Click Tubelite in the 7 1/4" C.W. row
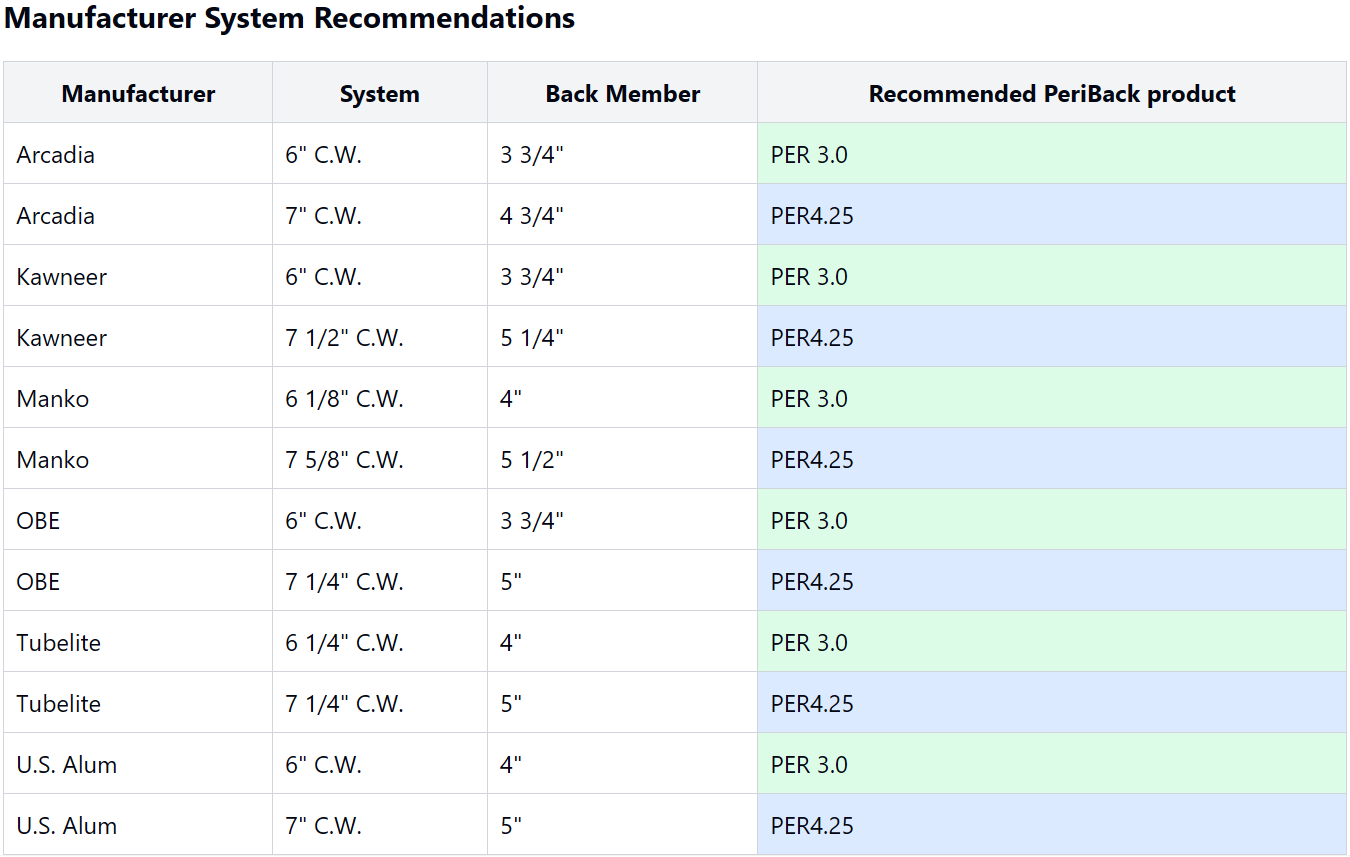Viewport: 1350px width, 857px height. pyautogui.click(x=58, y=704)
